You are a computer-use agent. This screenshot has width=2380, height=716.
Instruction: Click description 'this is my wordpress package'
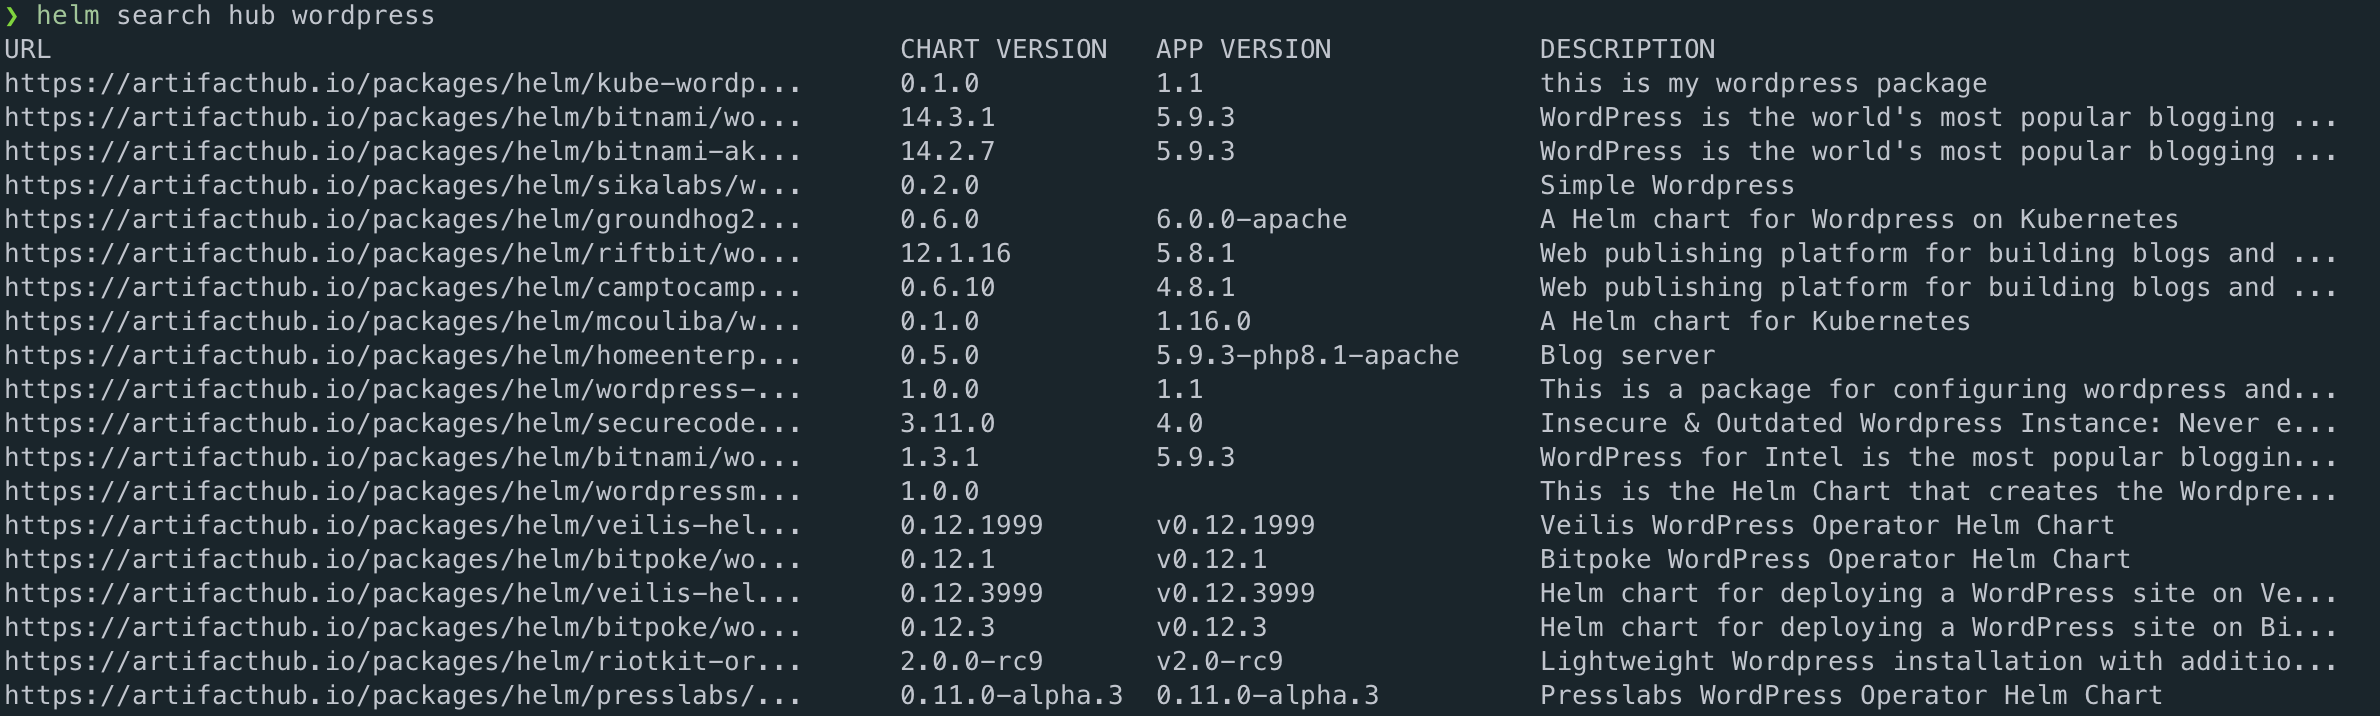(x=1764, y=84)
